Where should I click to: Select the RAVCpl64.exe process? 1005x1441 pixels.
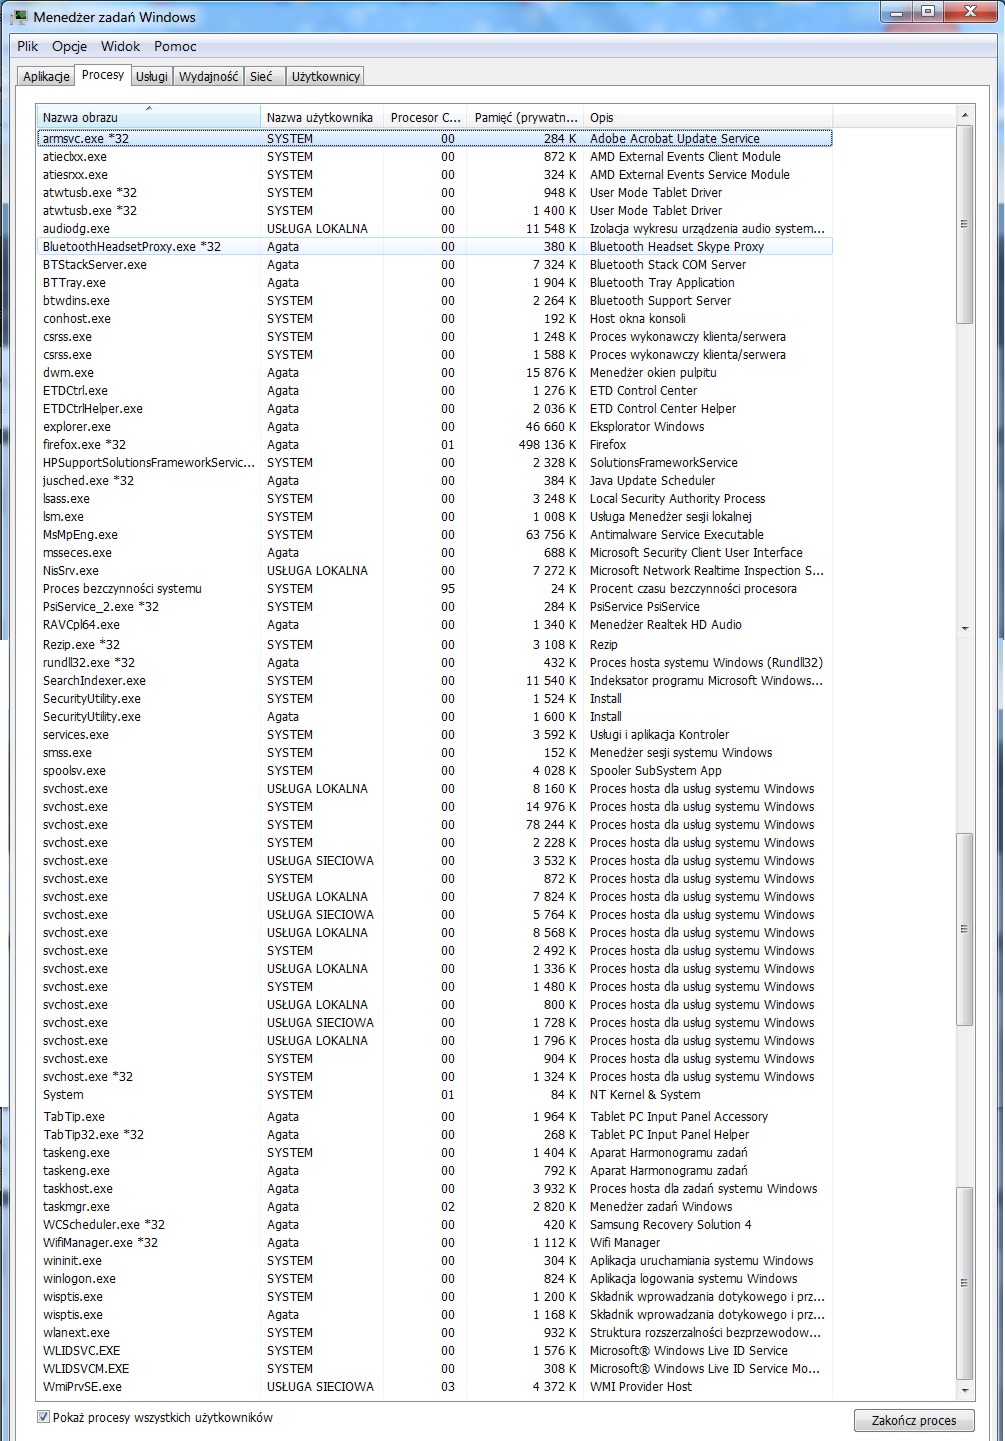point(434,625)
